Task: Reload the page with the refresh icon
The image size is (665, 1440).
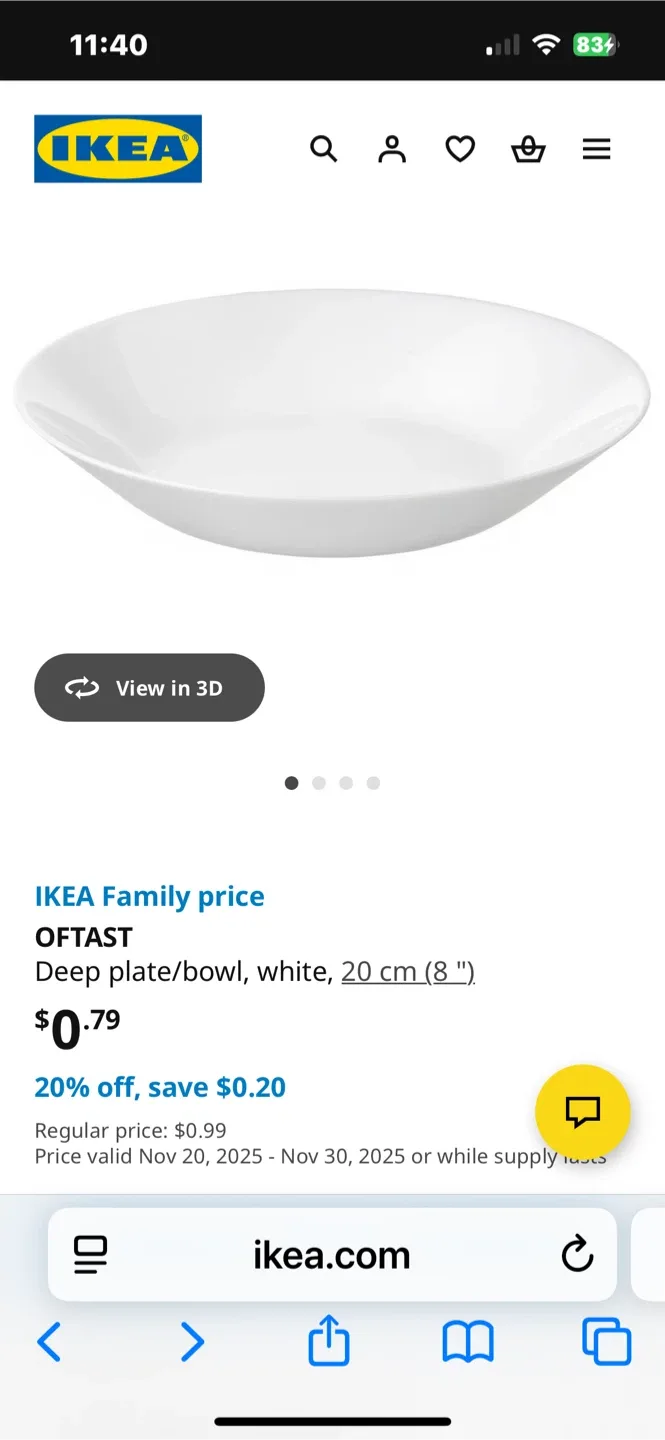Action: pos(577,1255)
